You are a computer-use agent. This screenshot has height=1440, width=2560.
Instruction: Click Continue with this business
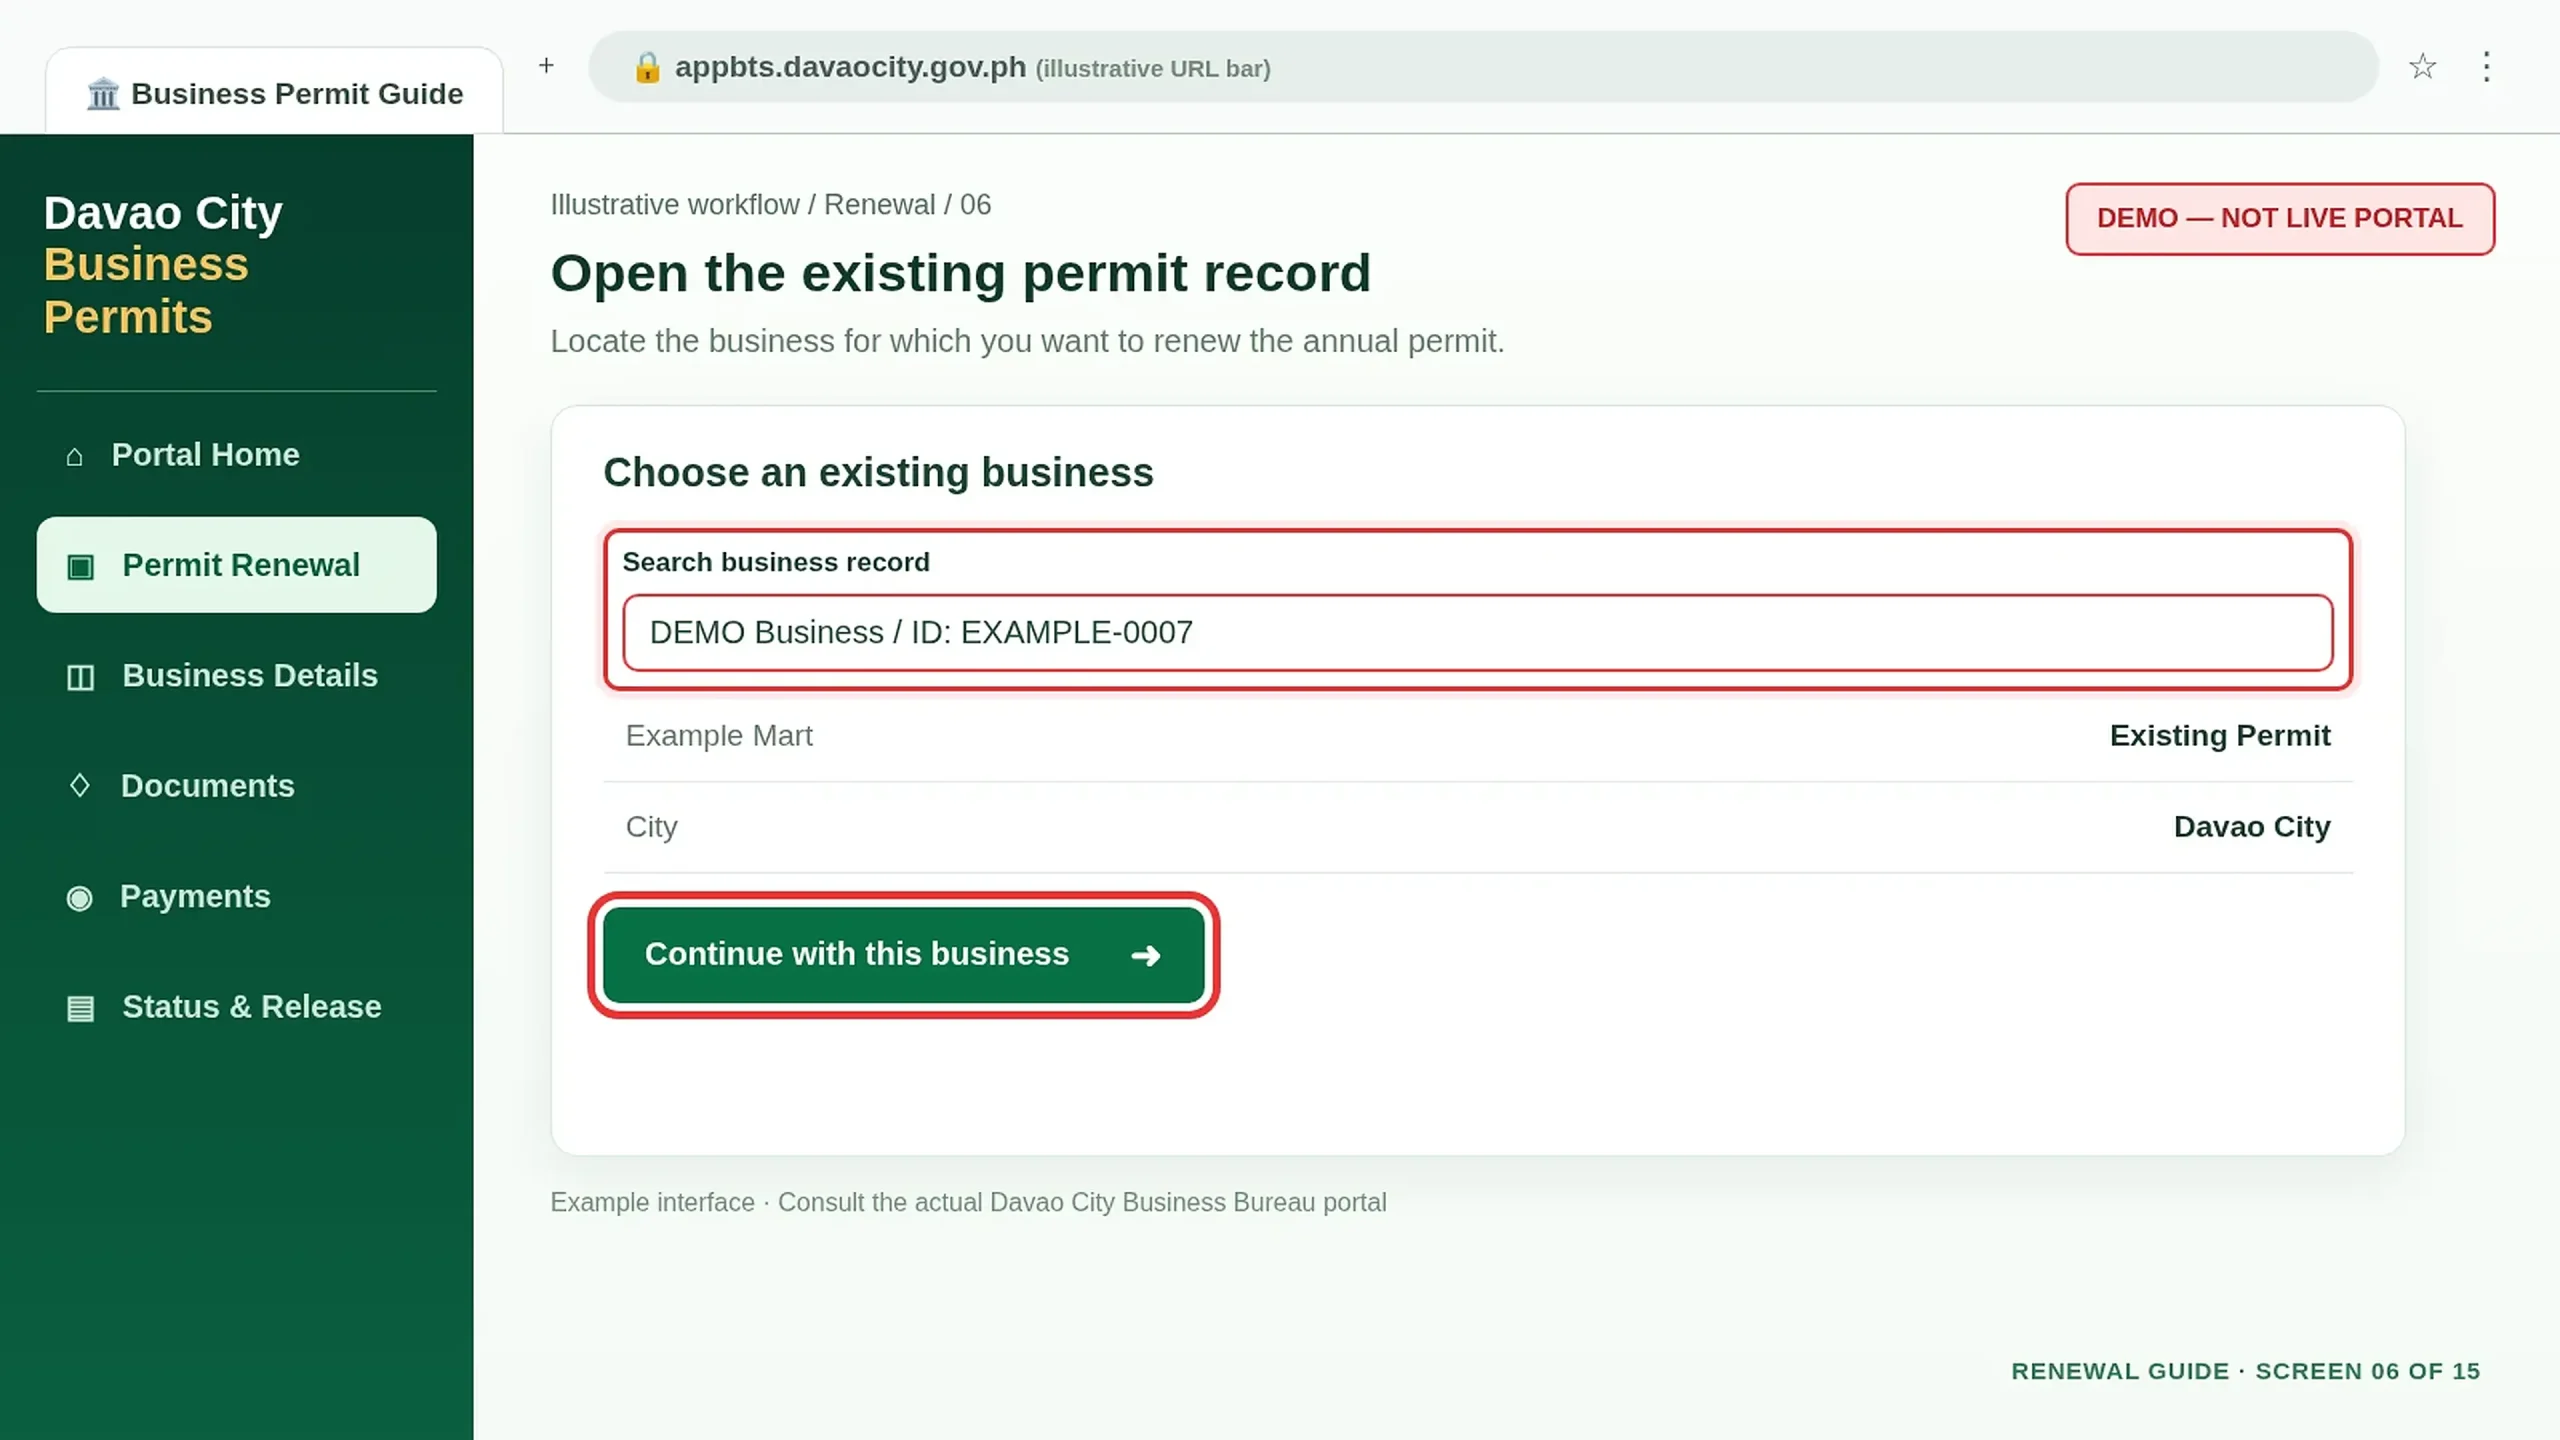point(904,955)
